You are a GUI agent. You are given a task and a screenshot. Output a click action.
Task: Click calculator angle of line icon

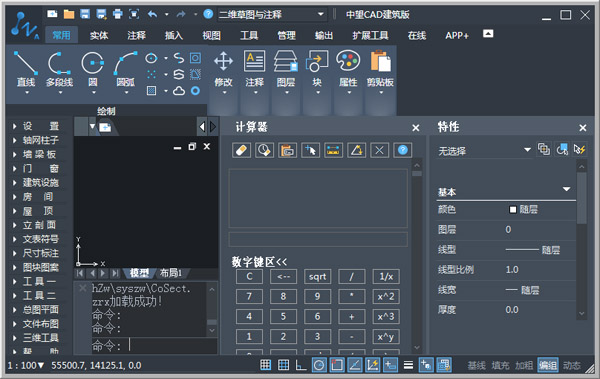pos(356,150)
